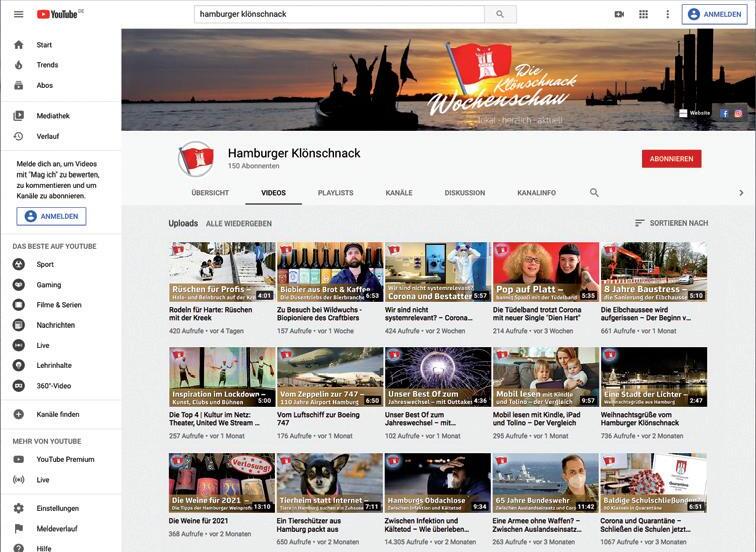Click title Weihnachtsgrüße vom Hamburger Klönschnack
Screen dimensions: 756x552
pyautogui.click(x=640, y=418)
